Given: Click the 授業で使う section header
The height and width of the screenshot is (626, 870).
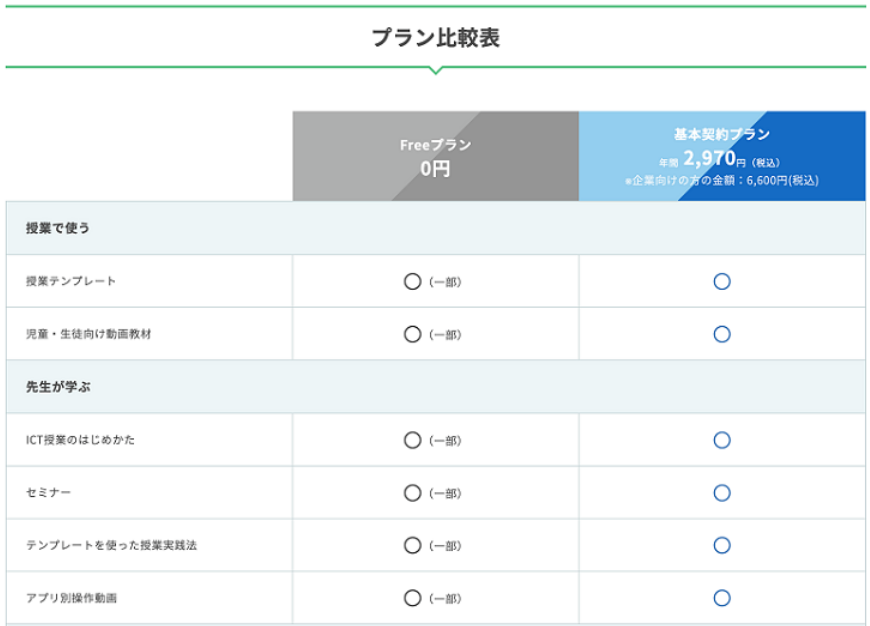Looking at the screenshot, I should pos(58,228).
